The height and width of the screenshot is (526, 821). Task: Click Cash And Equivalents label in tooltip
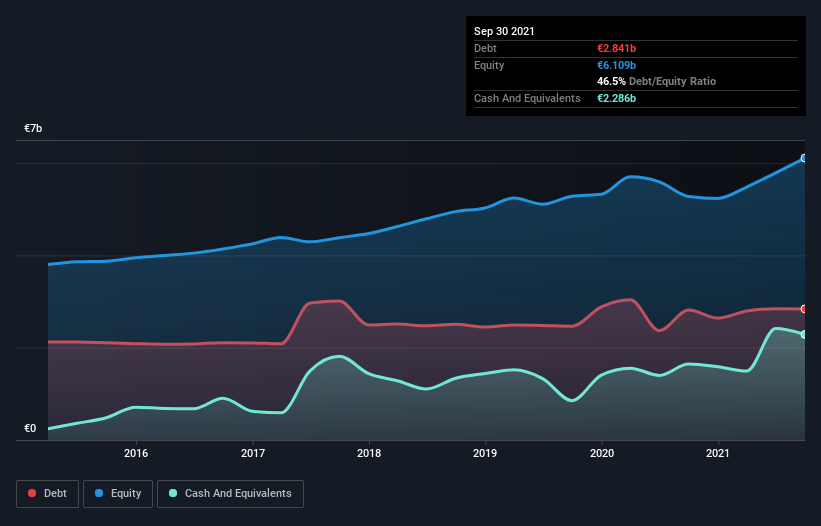pyautogui.click(x=527, y=98)
